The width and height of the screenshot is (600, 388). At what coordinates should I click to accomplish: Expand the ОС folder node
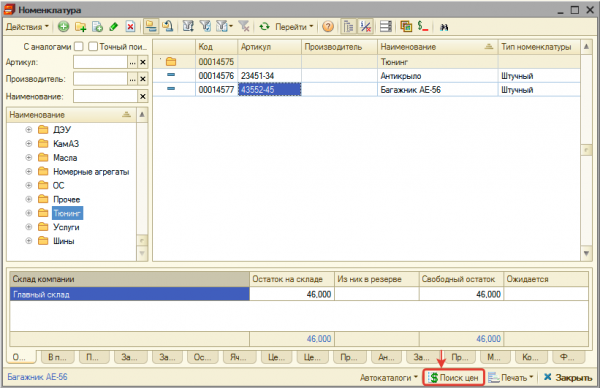(29, 185)
